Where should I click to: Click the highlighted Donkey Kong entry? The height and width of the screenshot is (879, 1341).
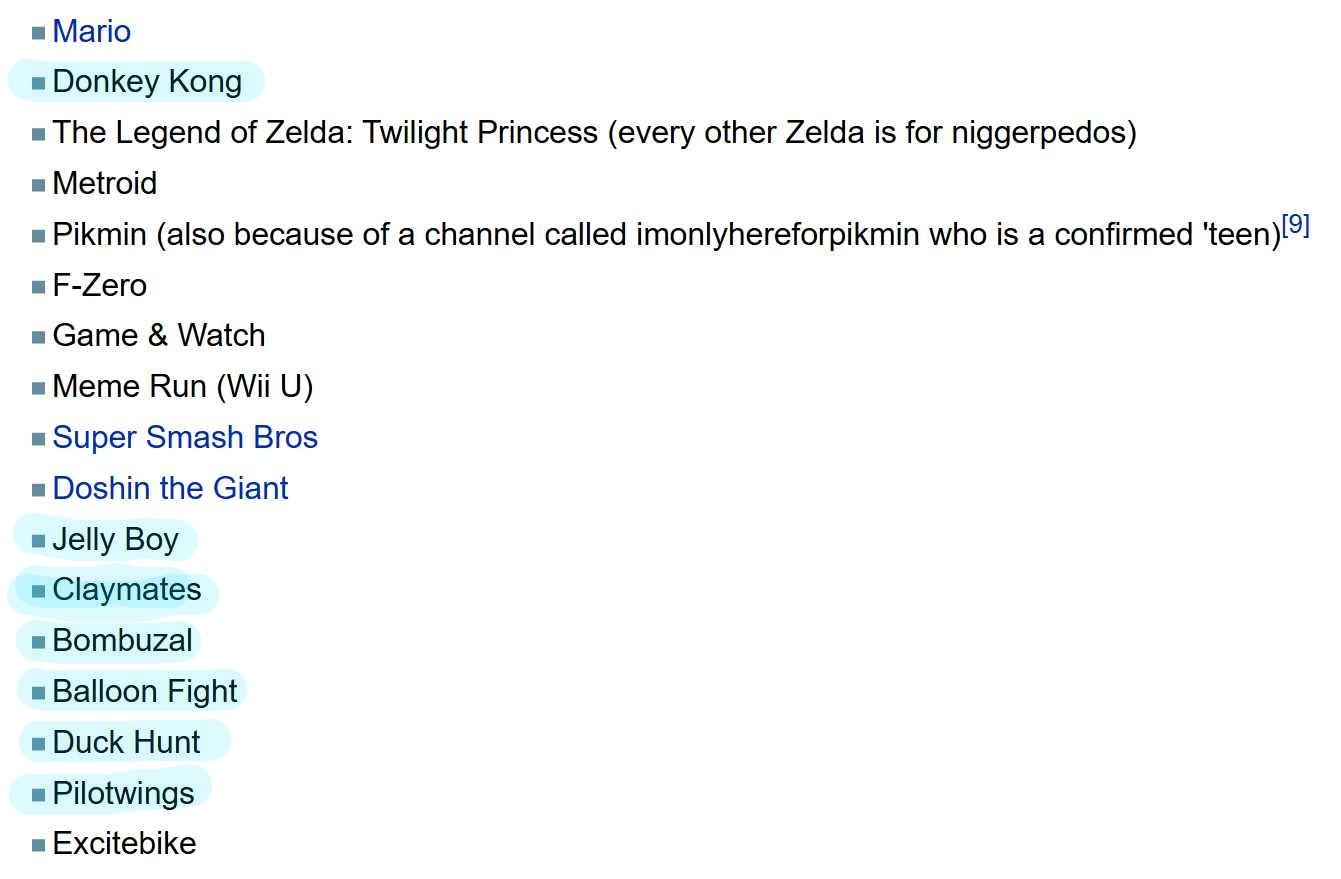tap(147, 82)
